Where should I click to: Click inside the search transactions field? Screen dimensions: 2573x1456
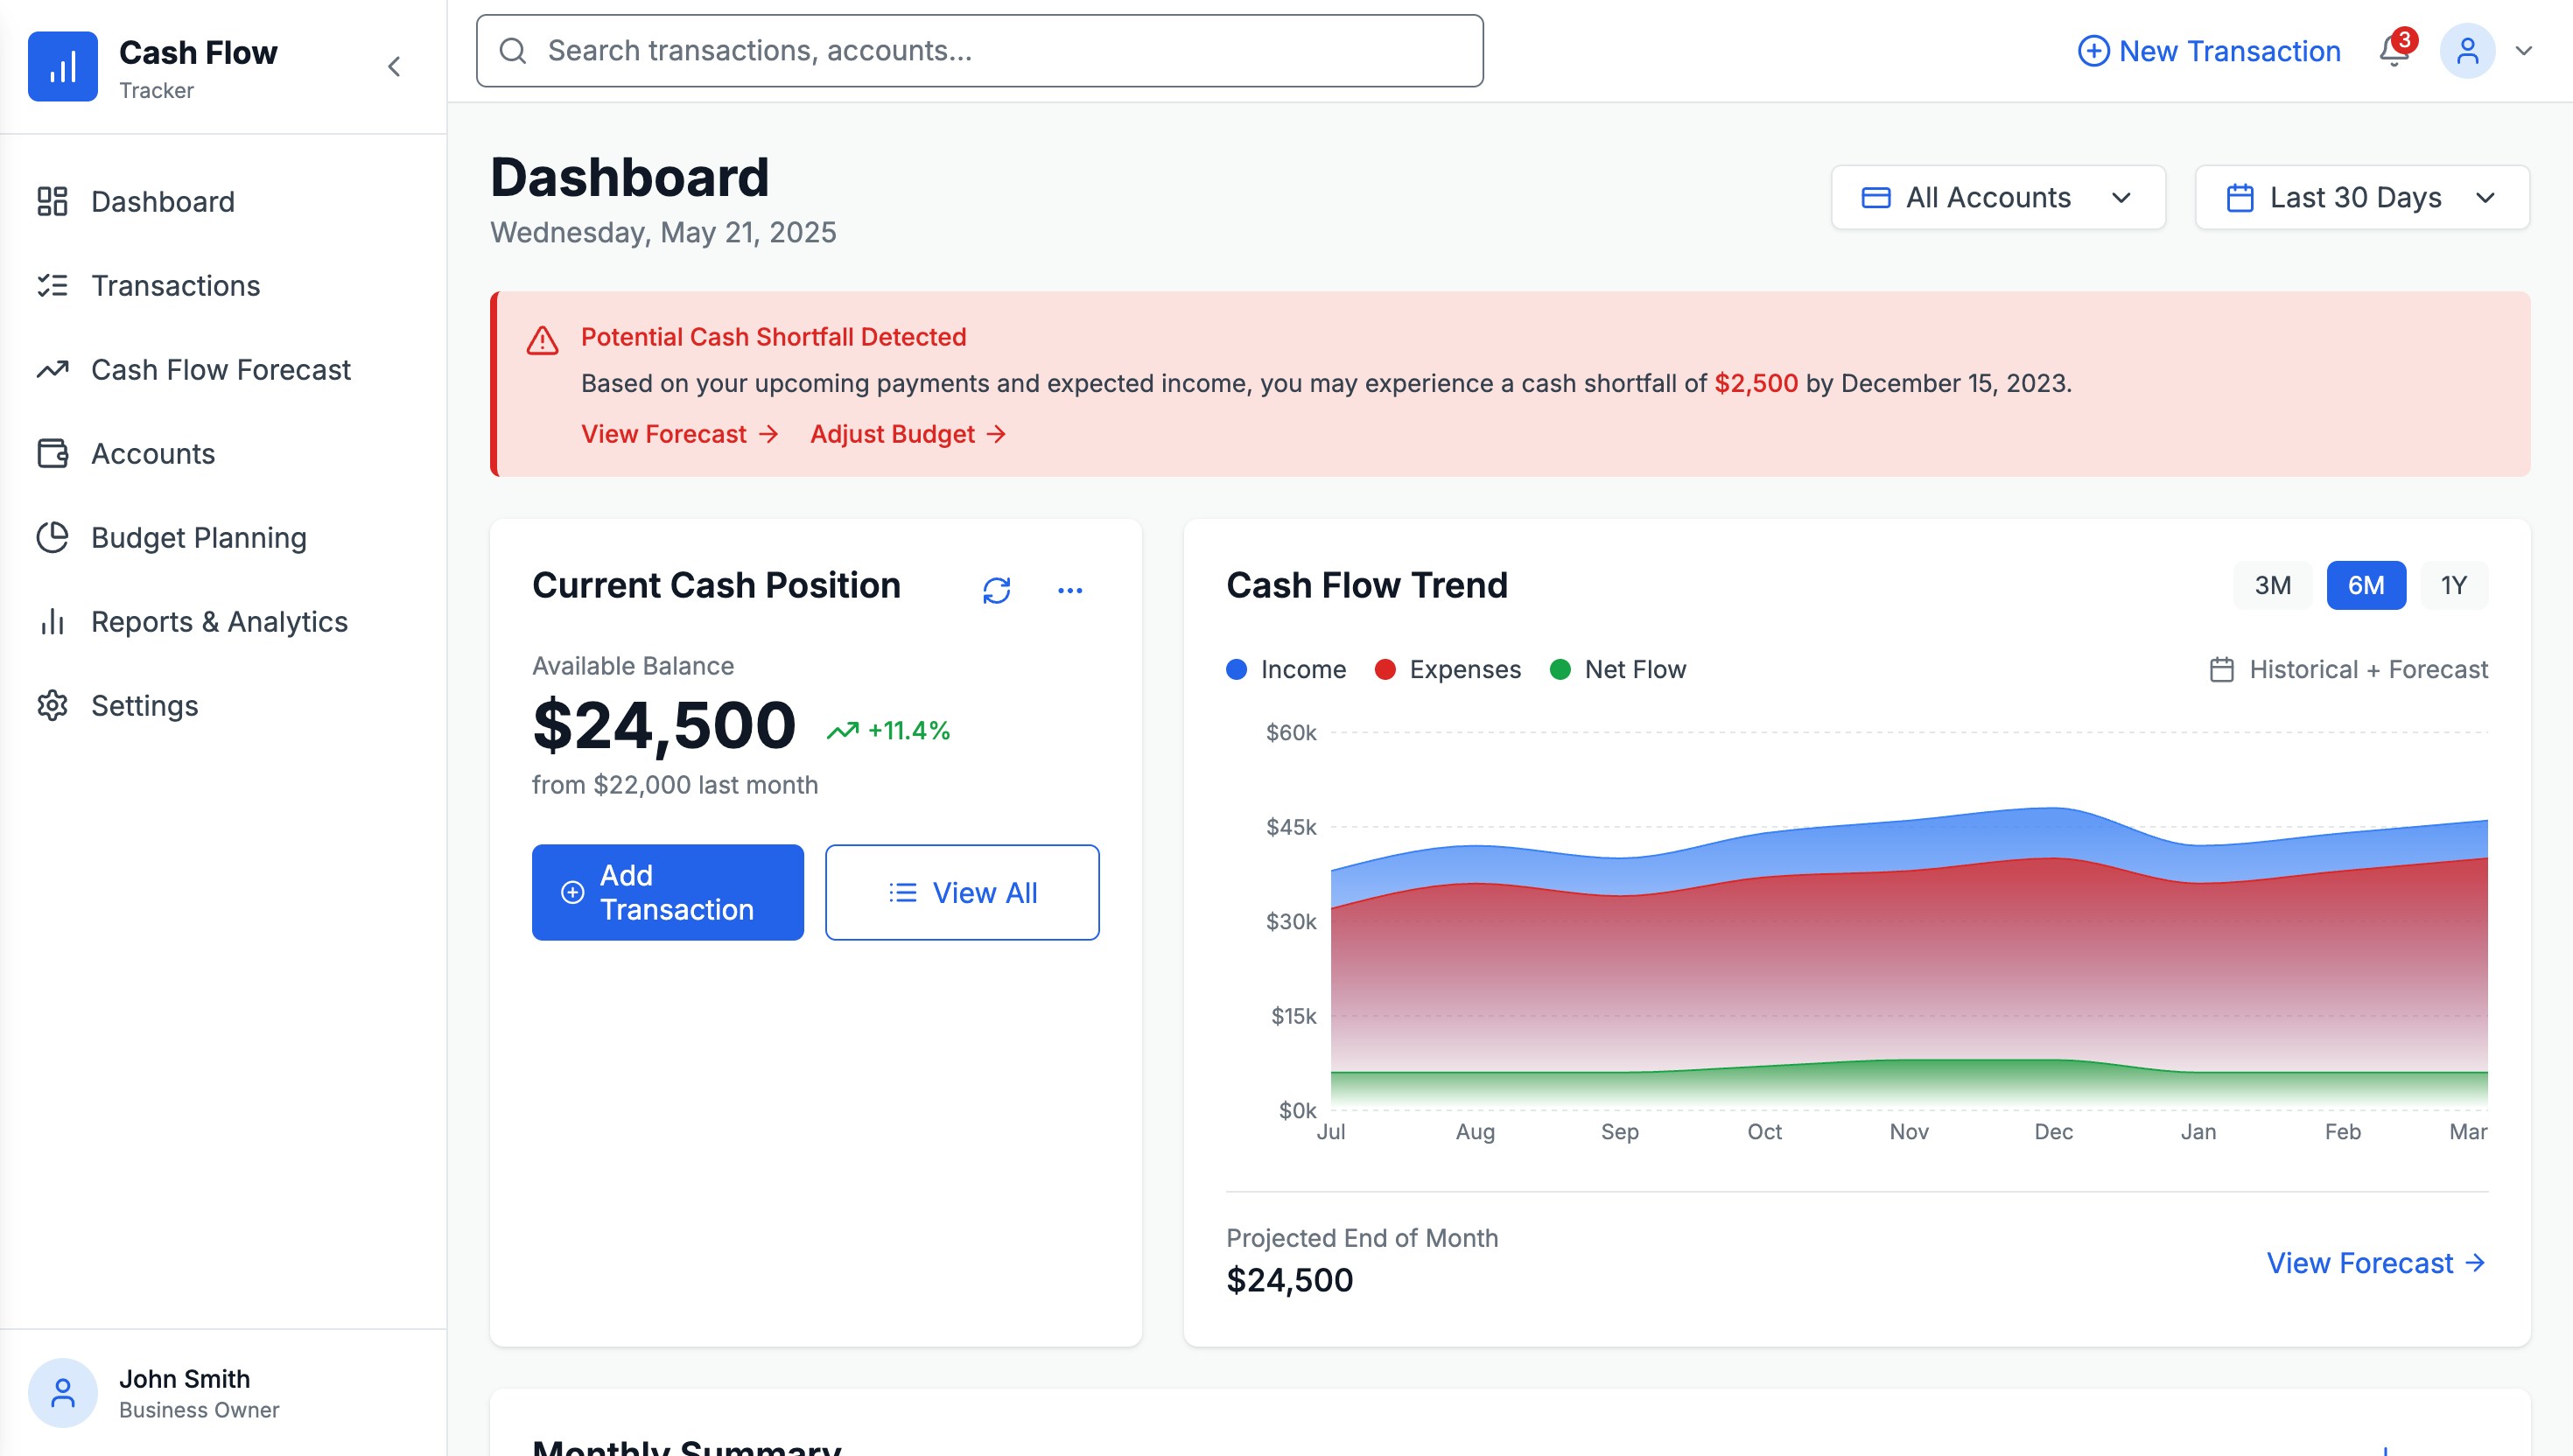point(980,50)
